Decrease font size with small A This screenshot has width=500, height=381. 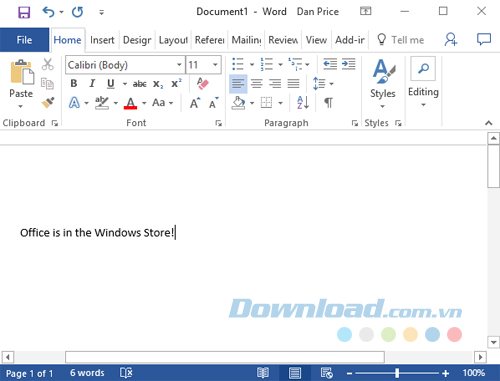(x=214, y=103)
